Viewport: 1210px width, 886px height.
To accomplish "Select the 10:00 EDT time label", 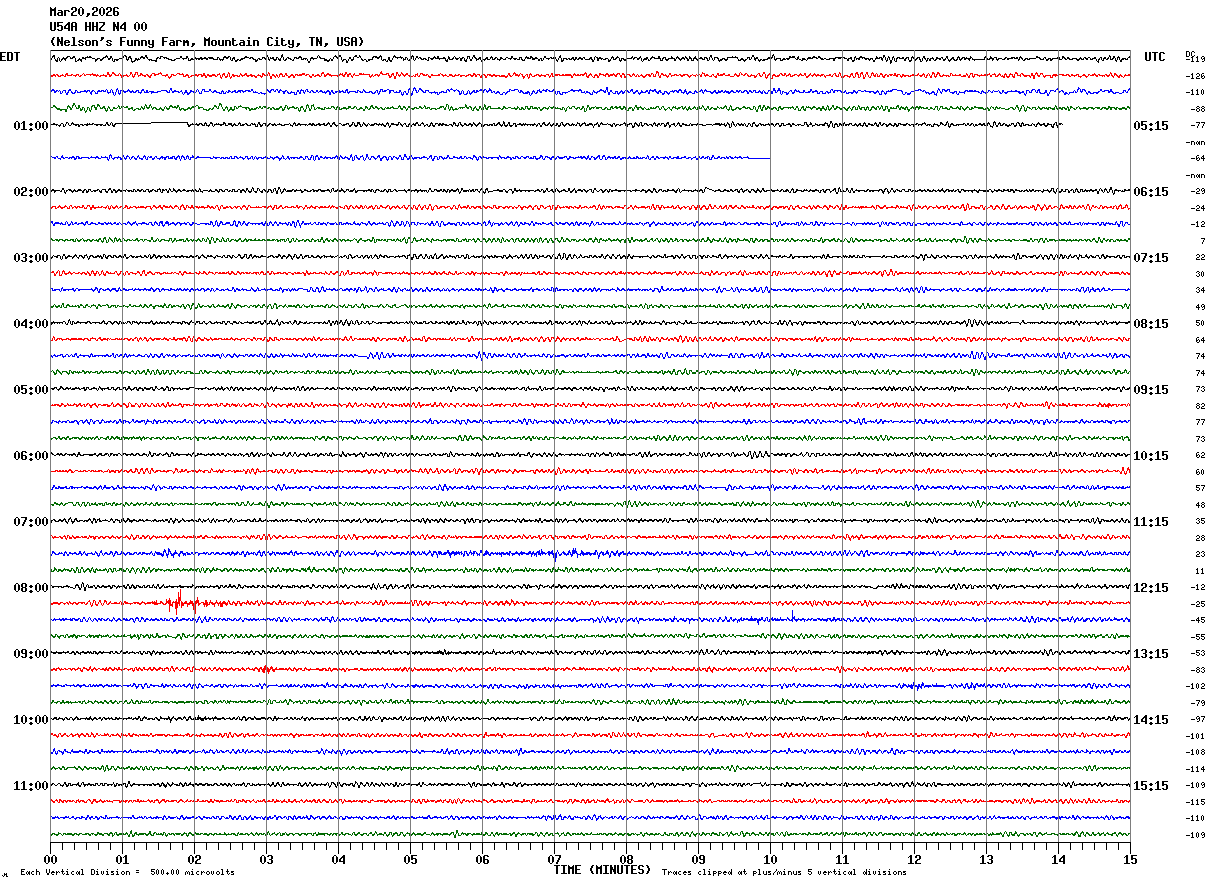I will coord(31,720).
